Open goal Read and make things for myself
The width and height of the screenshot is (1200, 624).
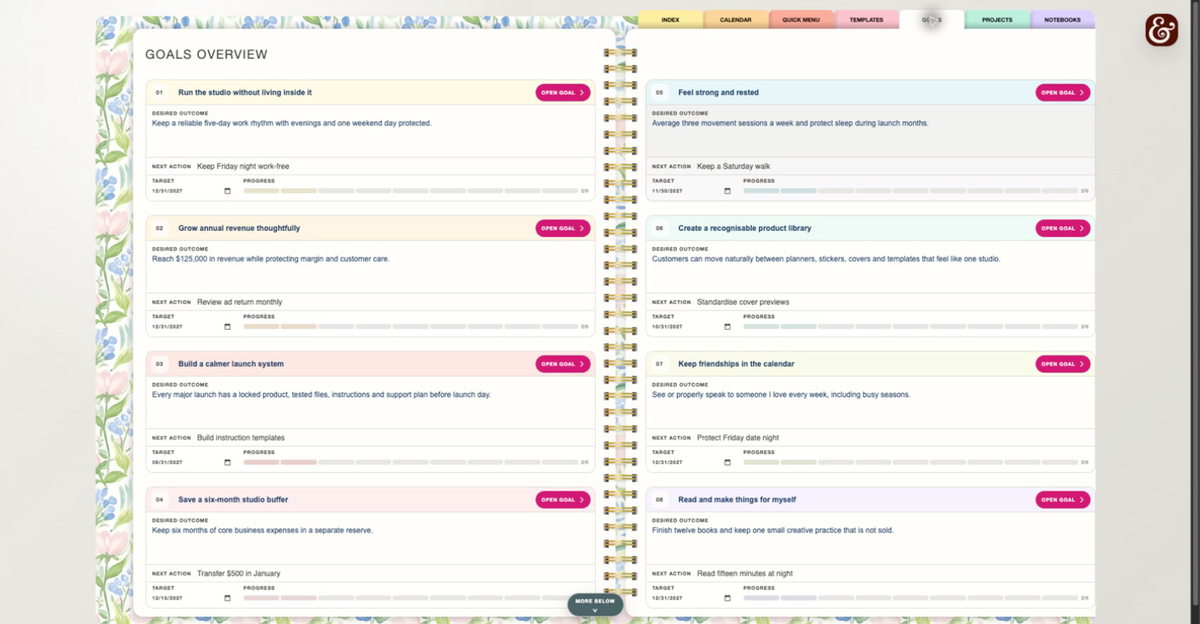coord(1063,499)
